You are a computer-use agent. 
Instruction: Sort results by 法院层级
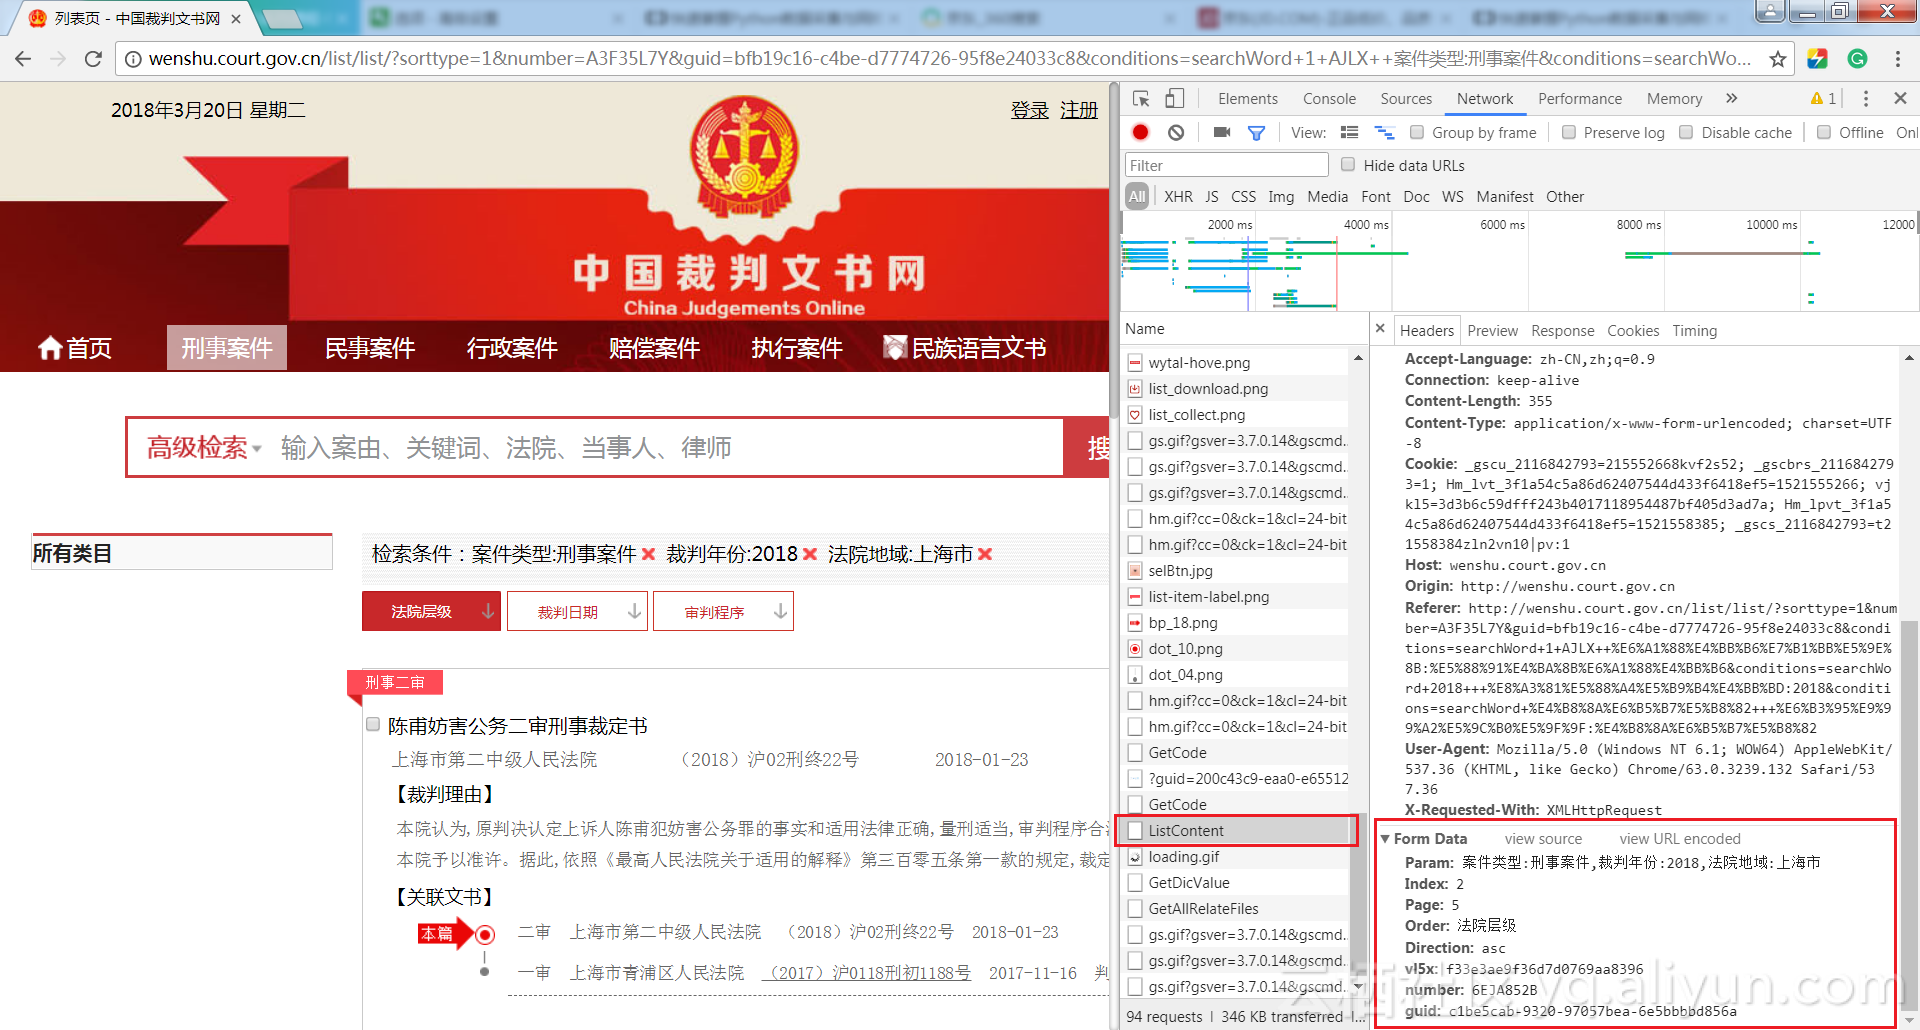point(431,611)
